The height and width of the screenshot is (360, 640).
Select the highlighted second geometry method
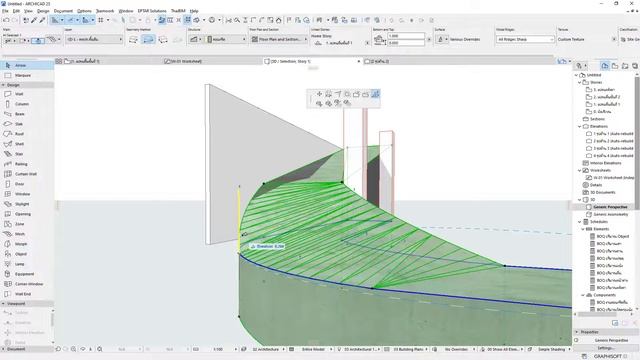point(148,39)
